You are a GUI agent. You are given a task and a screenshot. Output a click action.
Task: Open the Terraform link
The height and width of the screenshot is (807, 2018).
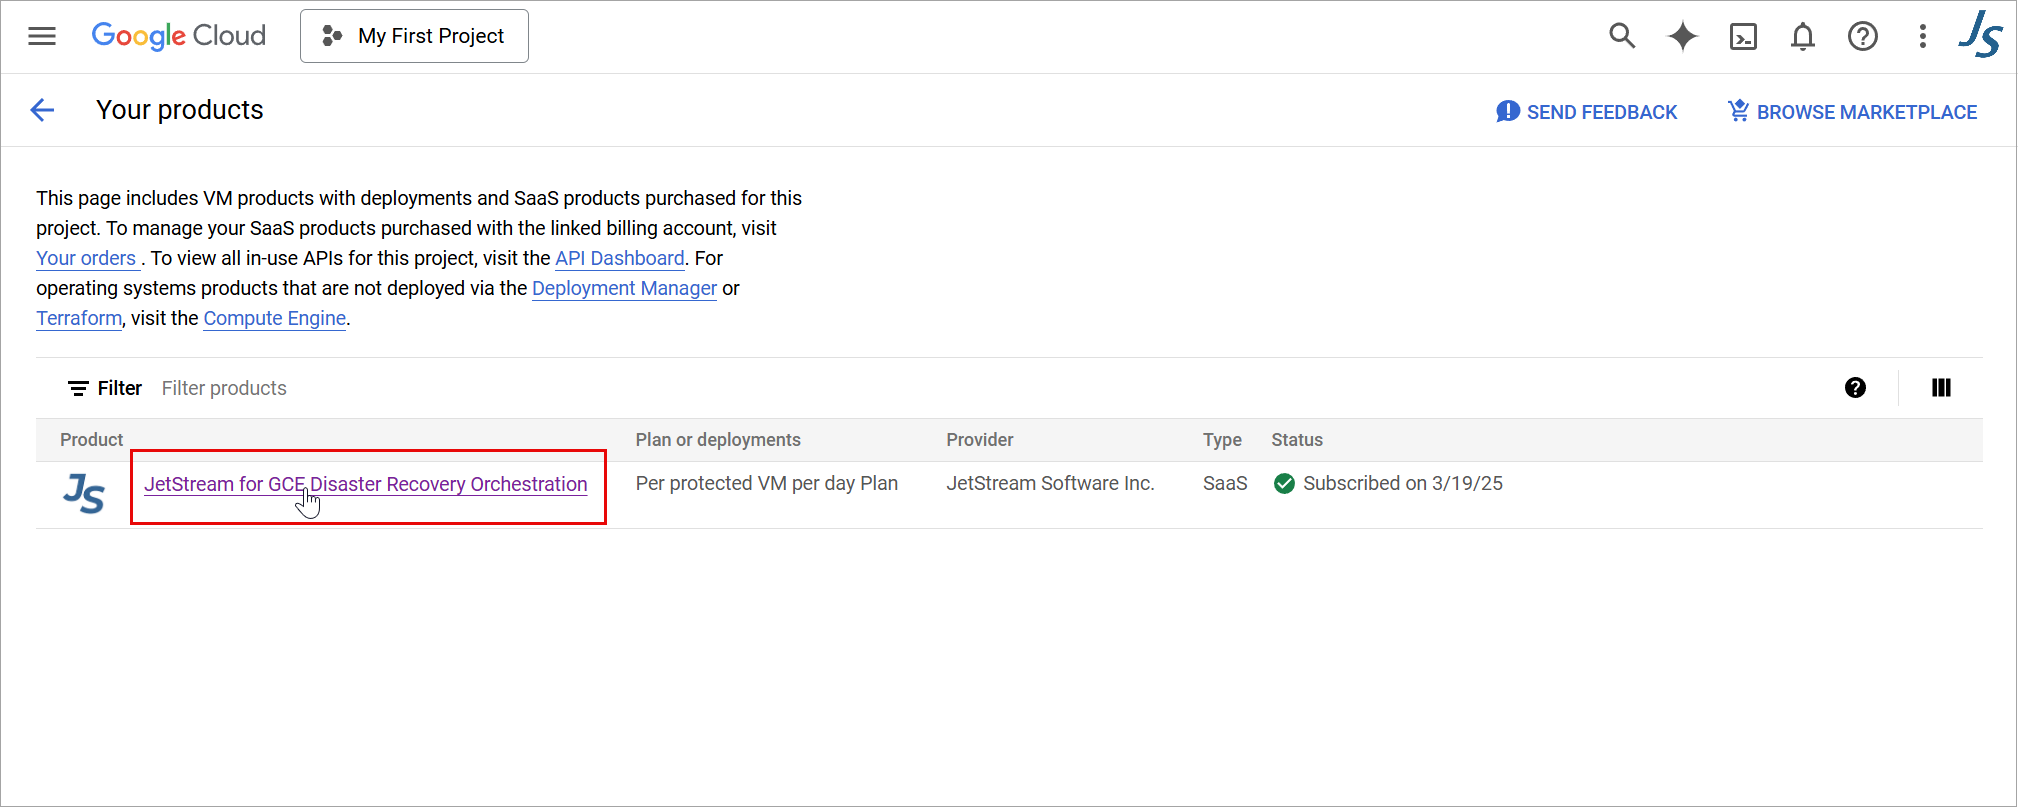(x=79, y=318)
